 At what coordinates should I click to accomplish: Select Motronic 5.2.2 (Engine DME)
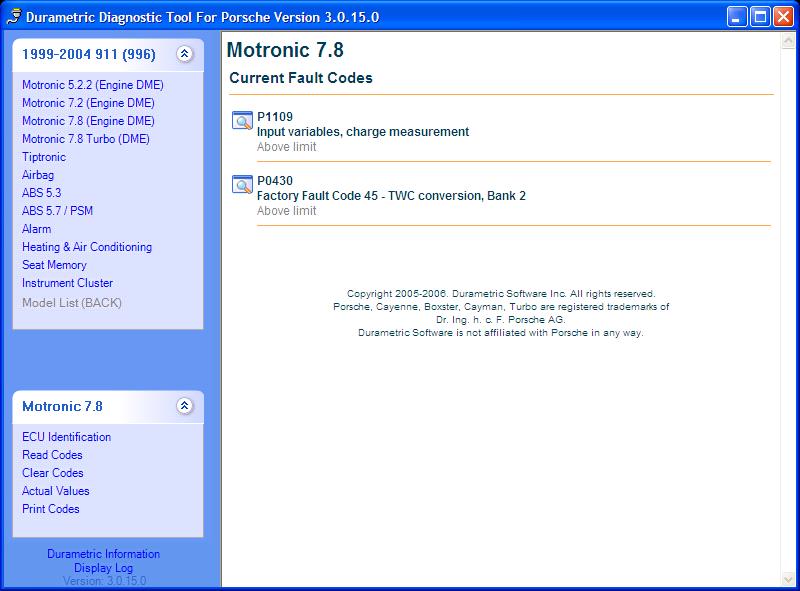[x=93, y=85]
